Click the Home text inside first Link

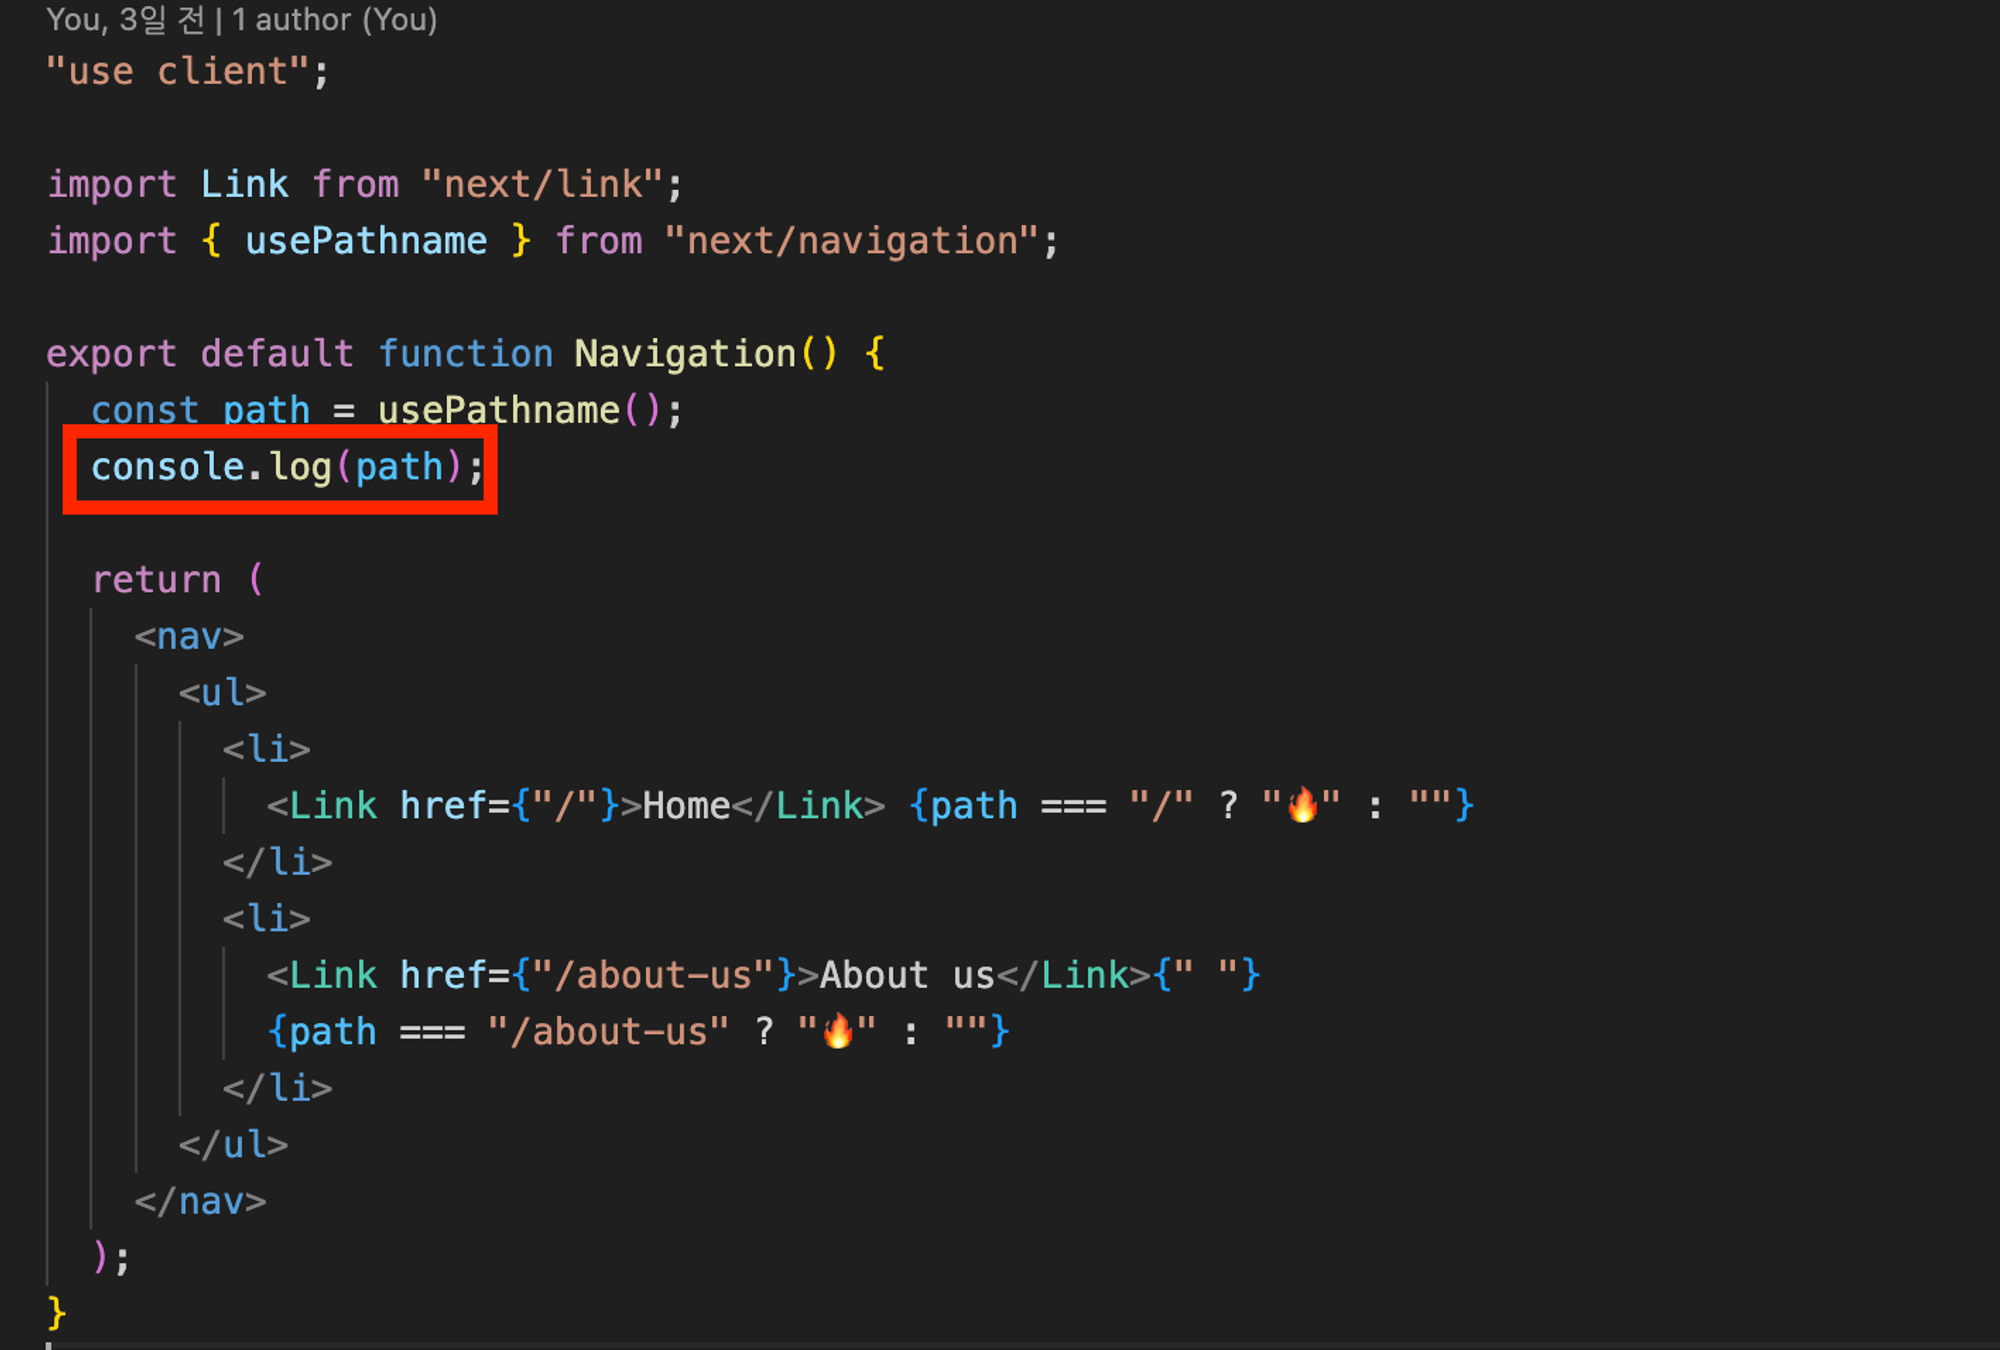(686, 806)
